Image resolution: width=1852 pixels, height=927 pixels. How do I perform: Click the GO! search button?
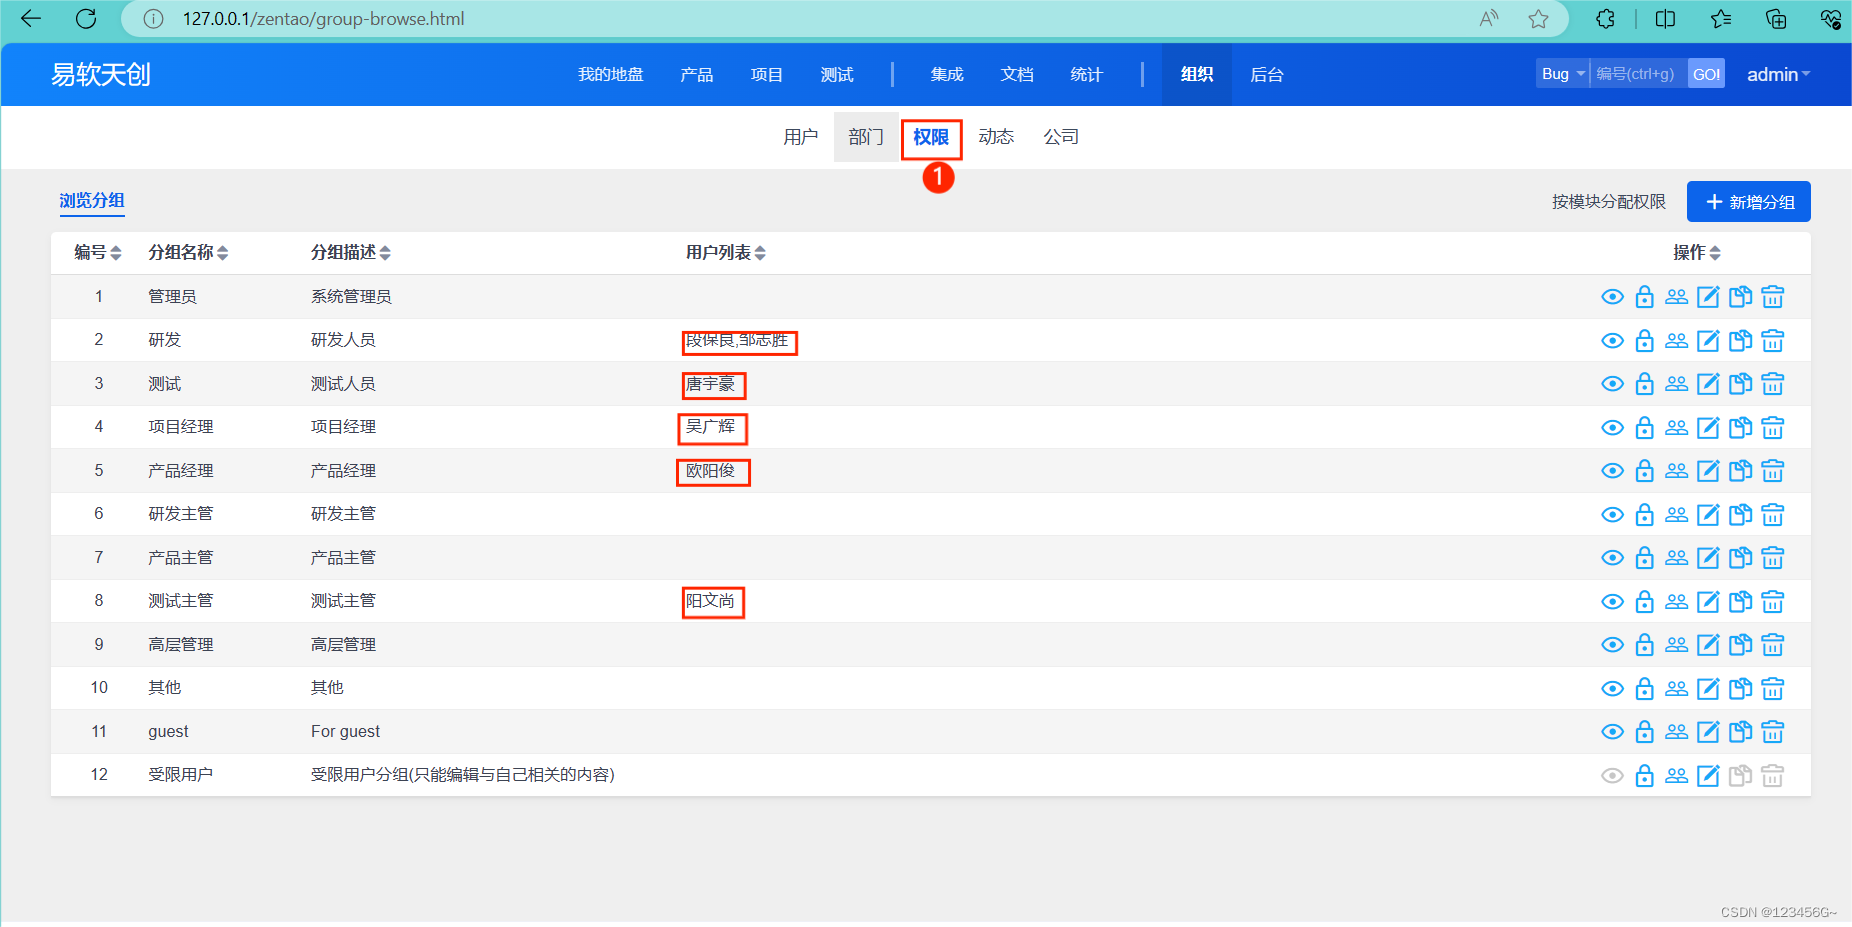[1706, 74]
